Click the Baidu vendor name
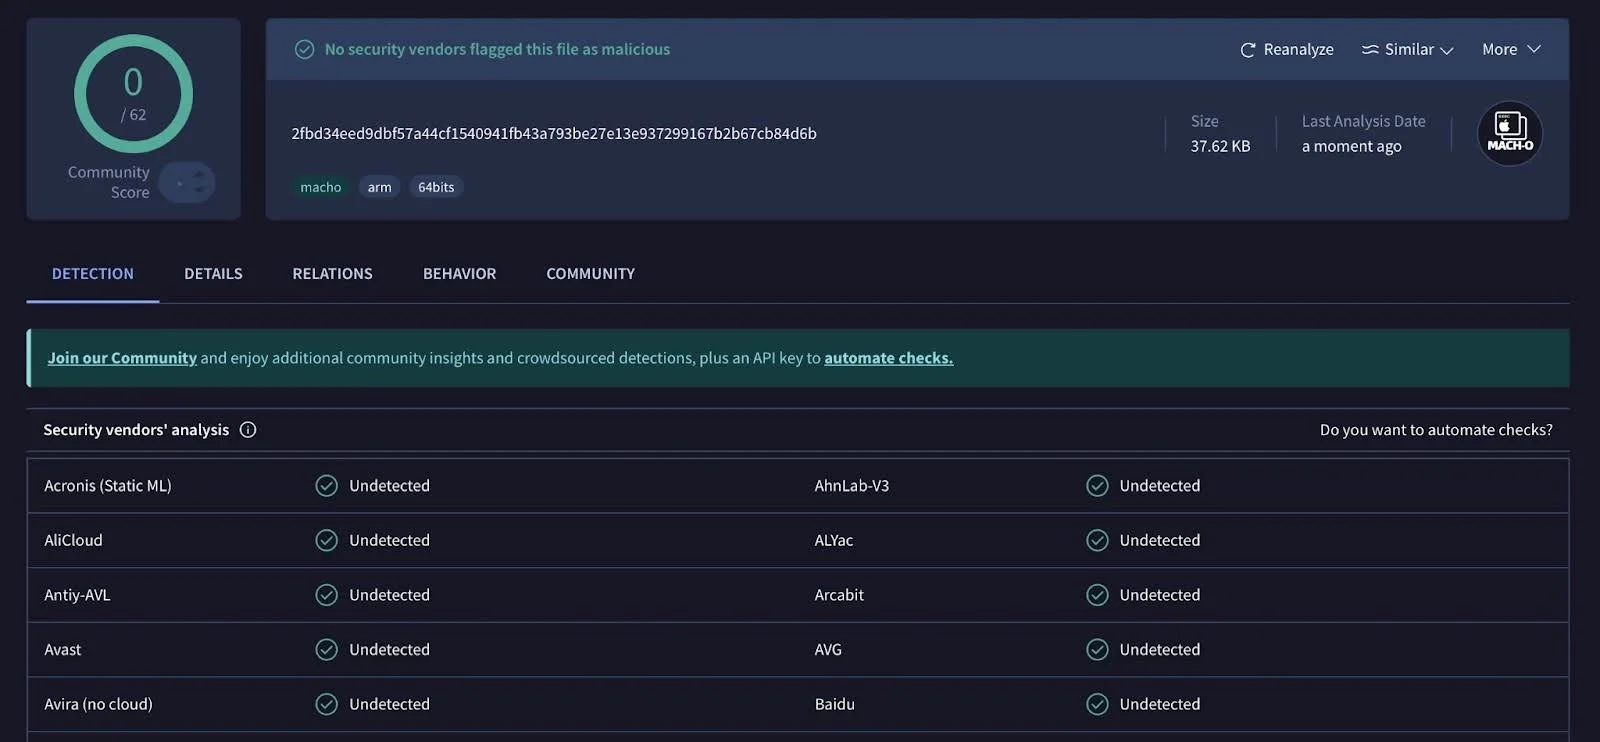 pos(834,704)
